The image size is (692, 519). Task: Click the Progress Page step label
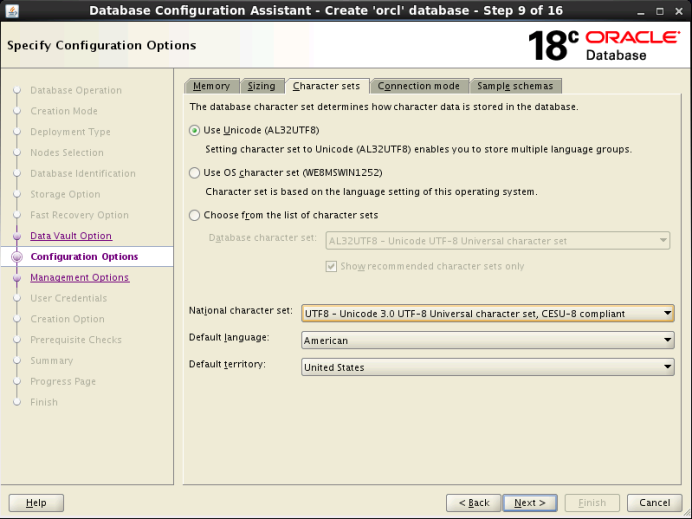point(63,381)
